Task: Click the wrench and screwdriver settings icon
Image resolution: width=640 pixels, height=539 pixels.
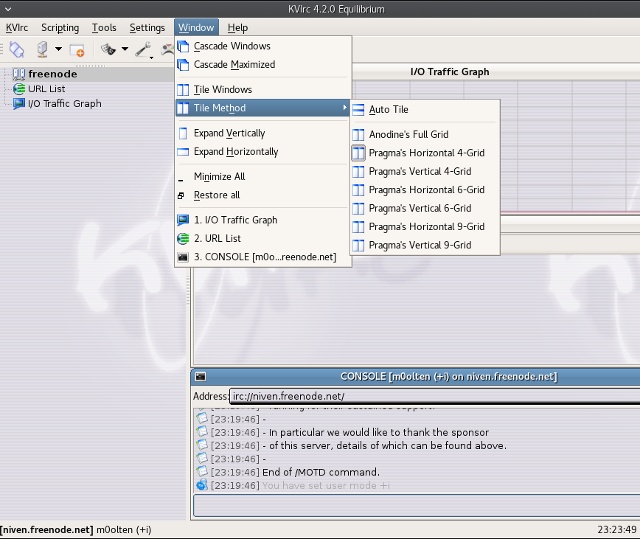Action: [x=144, y=50]
